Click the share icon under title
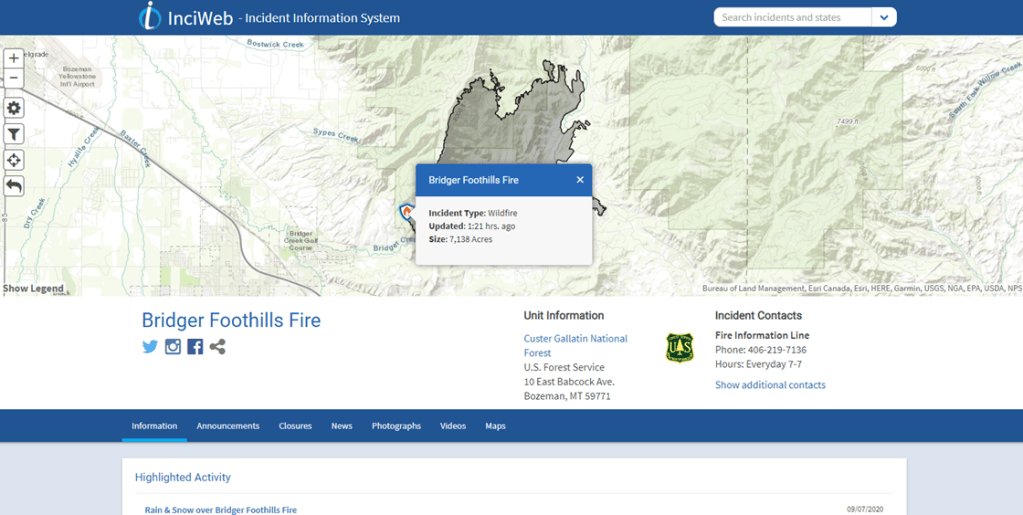The width and height of the screenshot is (1023, 515). coord(217,347)
